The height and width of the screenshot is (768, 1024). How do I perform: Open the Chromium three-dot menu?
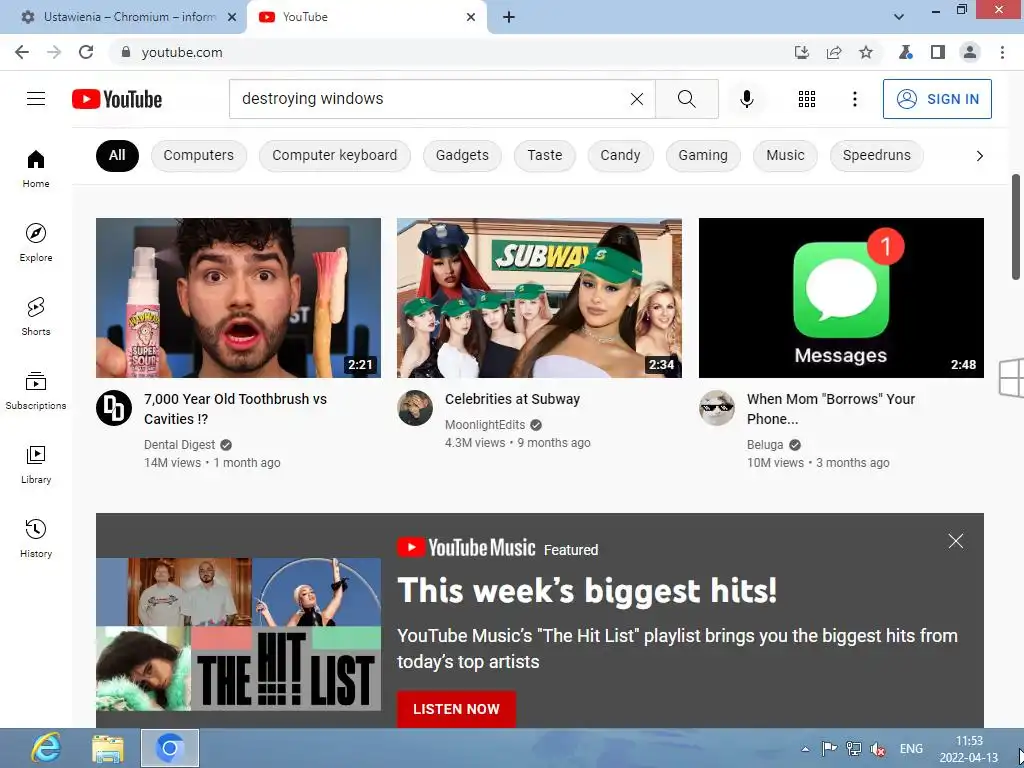[1002, 52]
